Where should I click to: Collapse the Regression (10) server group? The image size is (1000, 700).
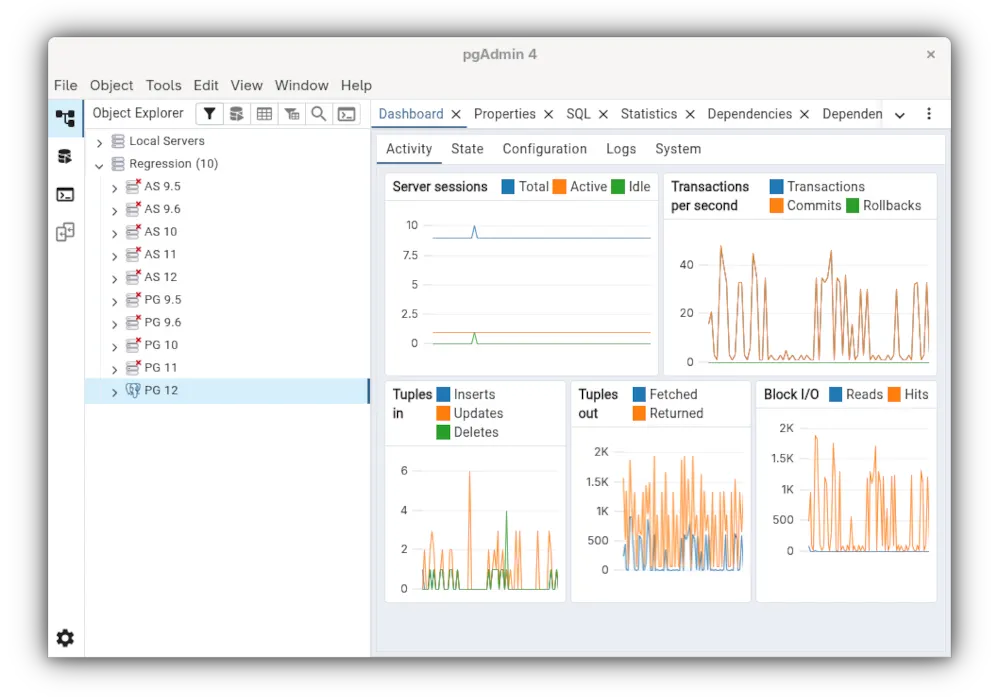tap(99, 165)
